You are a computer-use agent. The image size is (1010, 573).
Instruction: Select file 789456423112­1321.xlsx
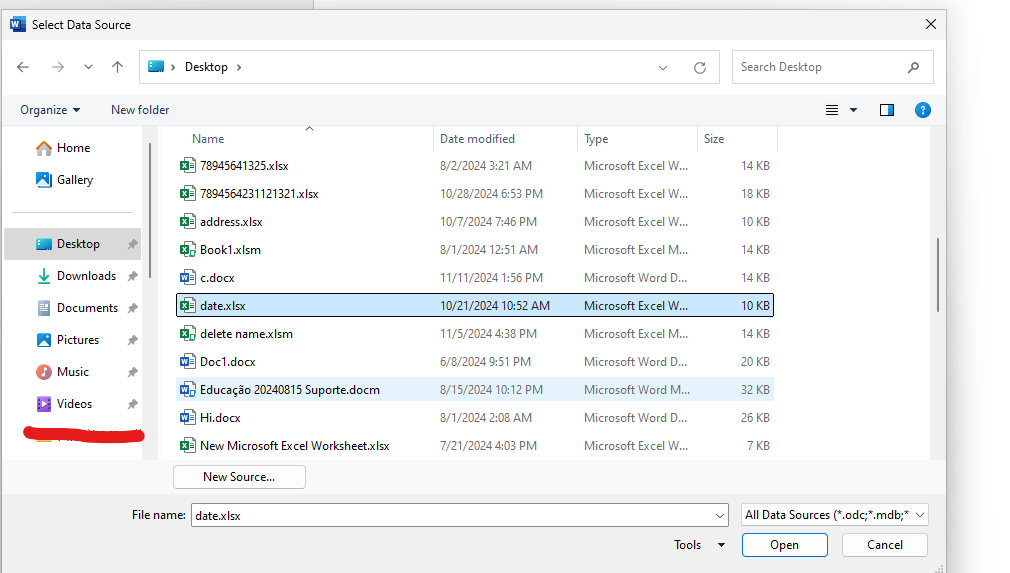click(x=475, y=194)
